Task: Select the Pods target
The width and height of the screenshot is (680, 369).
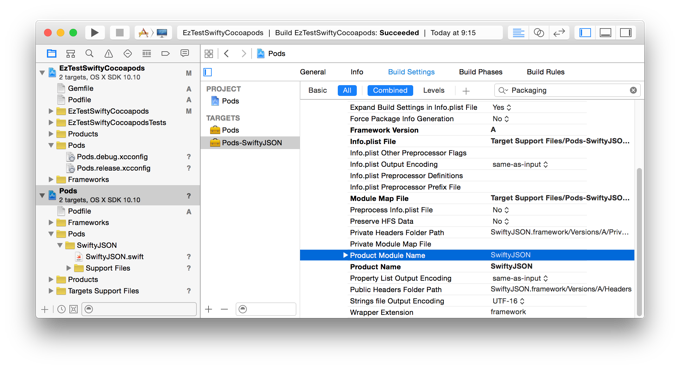Action: [x=225, y=130]
